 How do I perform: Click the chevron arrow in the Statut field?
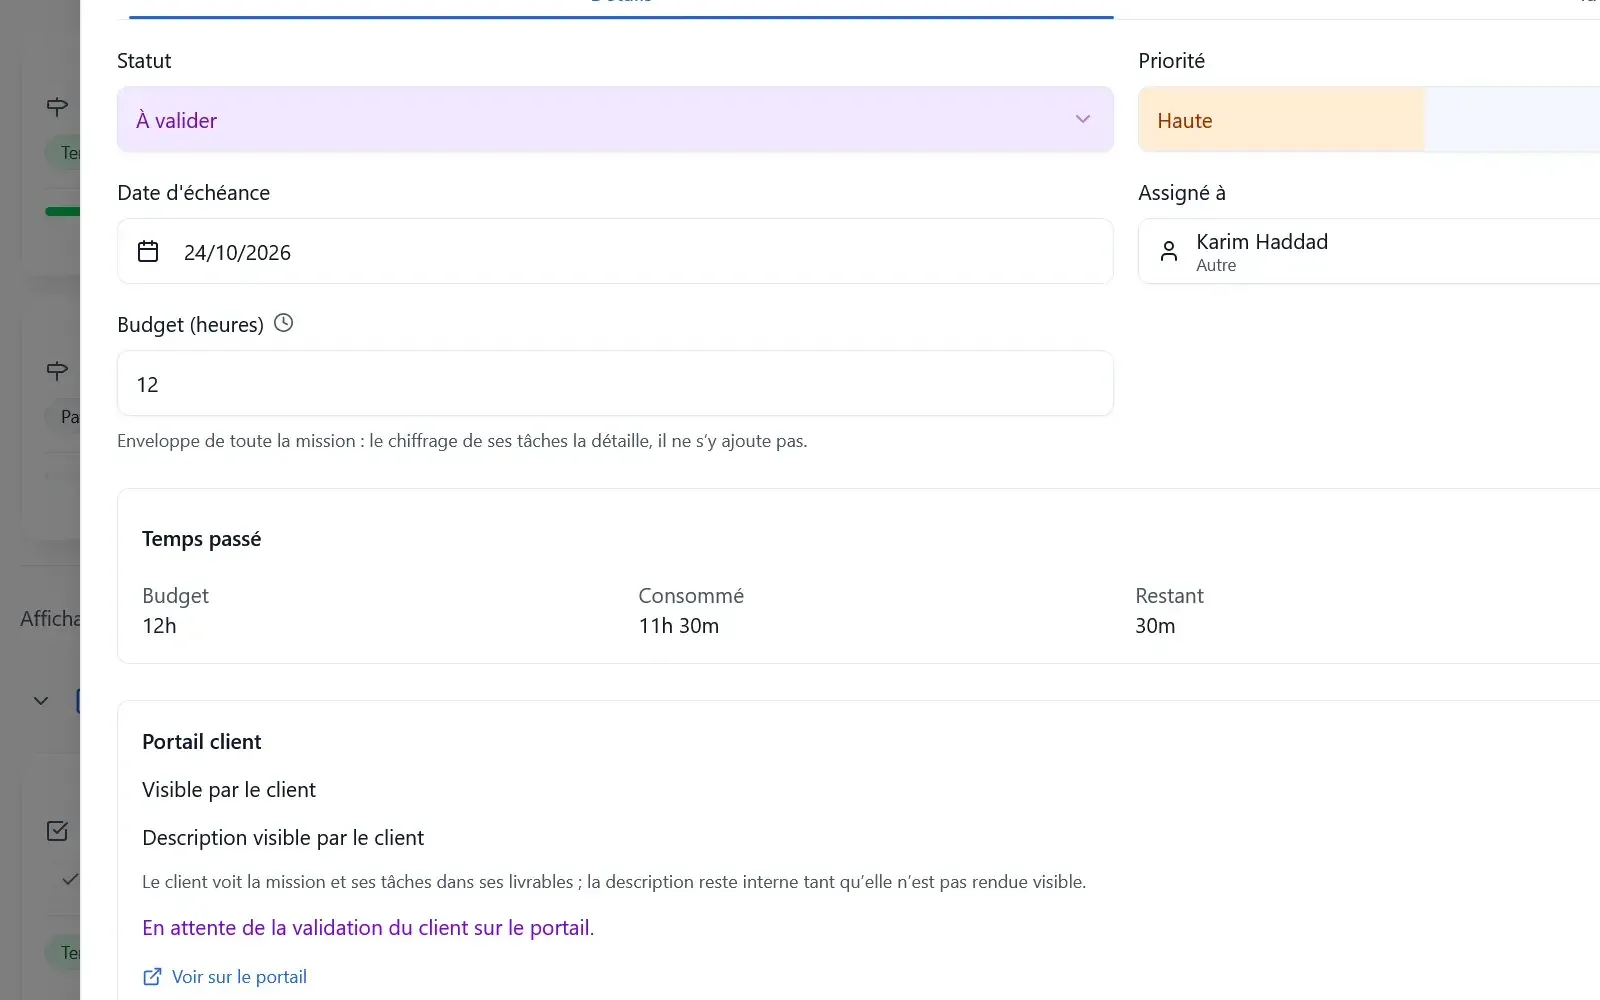coord(1083,120)
